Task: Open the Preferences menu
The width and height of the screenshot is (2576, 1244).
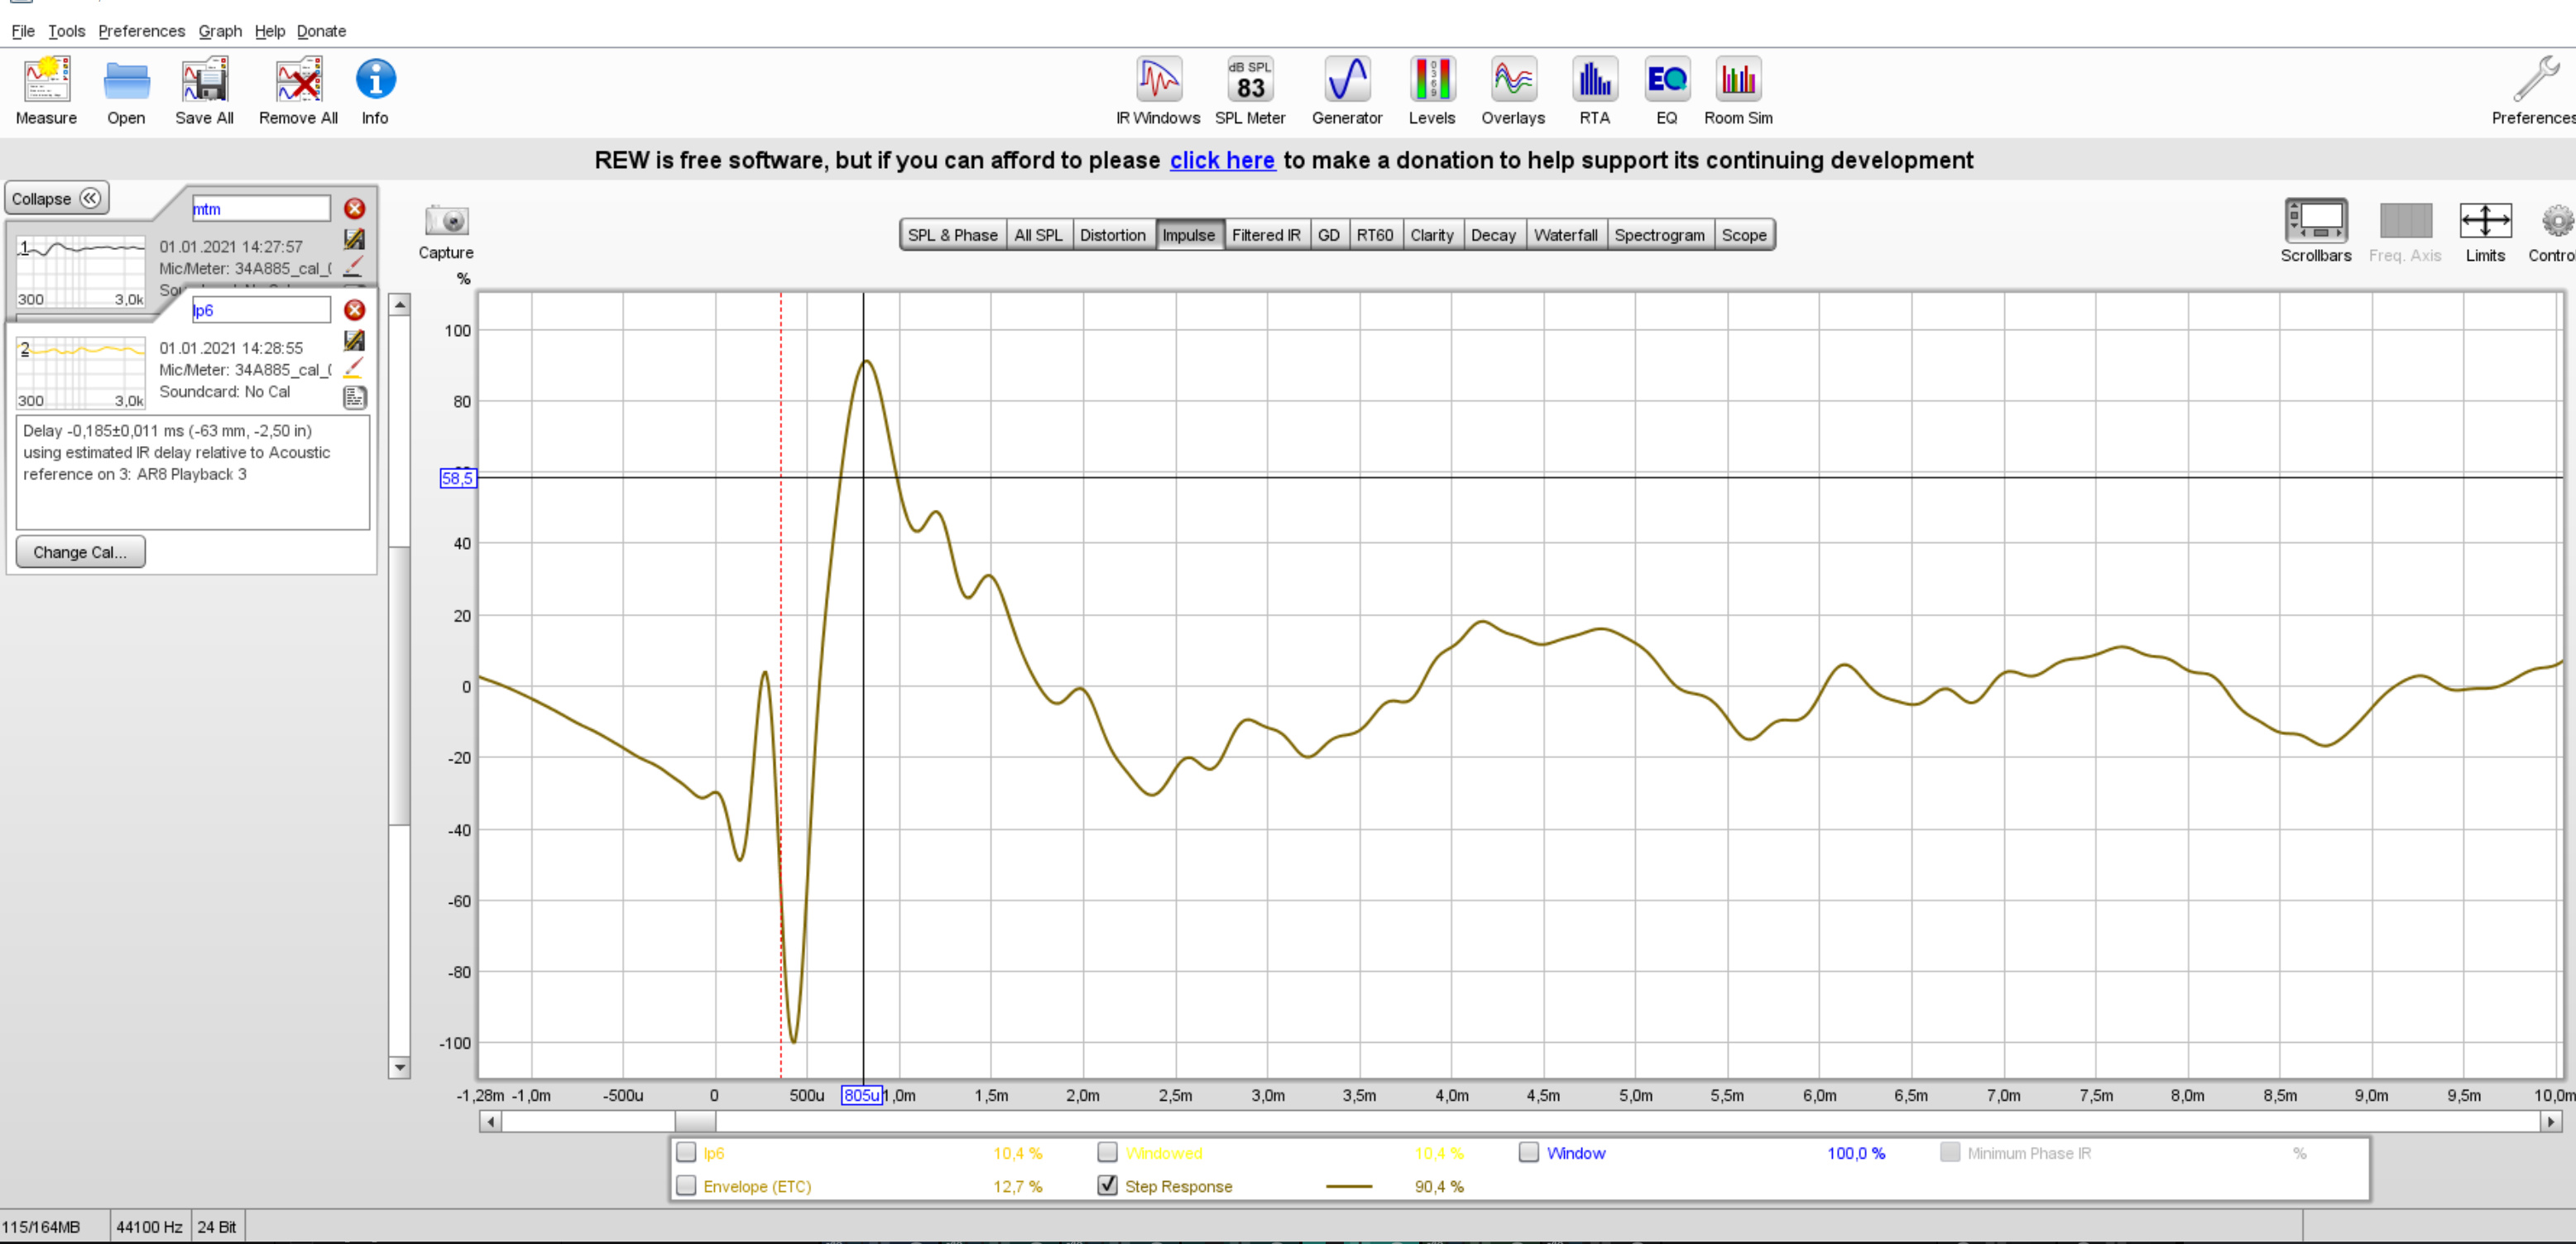Action: (141, 31)
